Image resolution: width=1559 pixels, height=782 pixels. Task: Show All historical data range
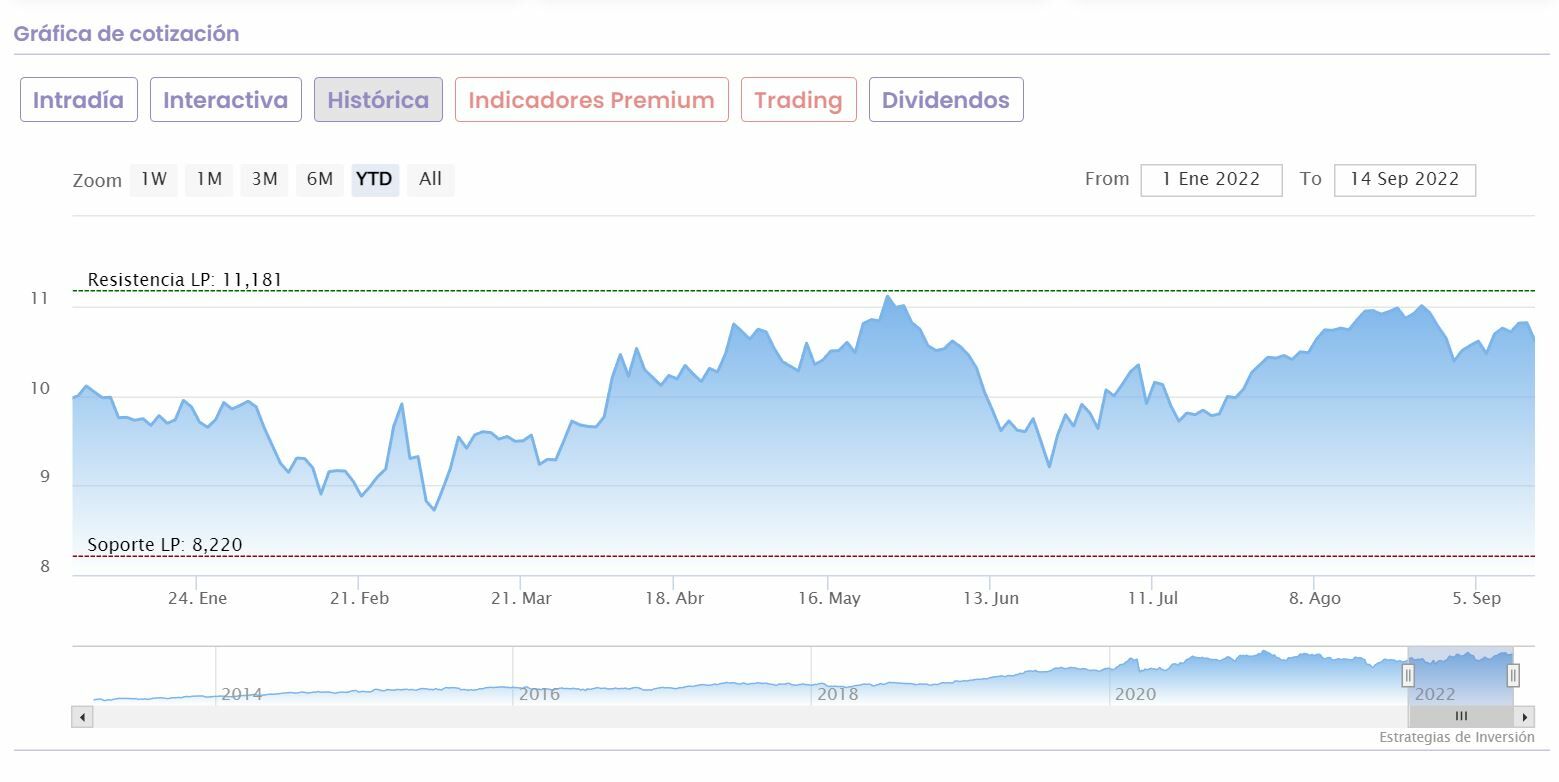click(x=431, y=180)
